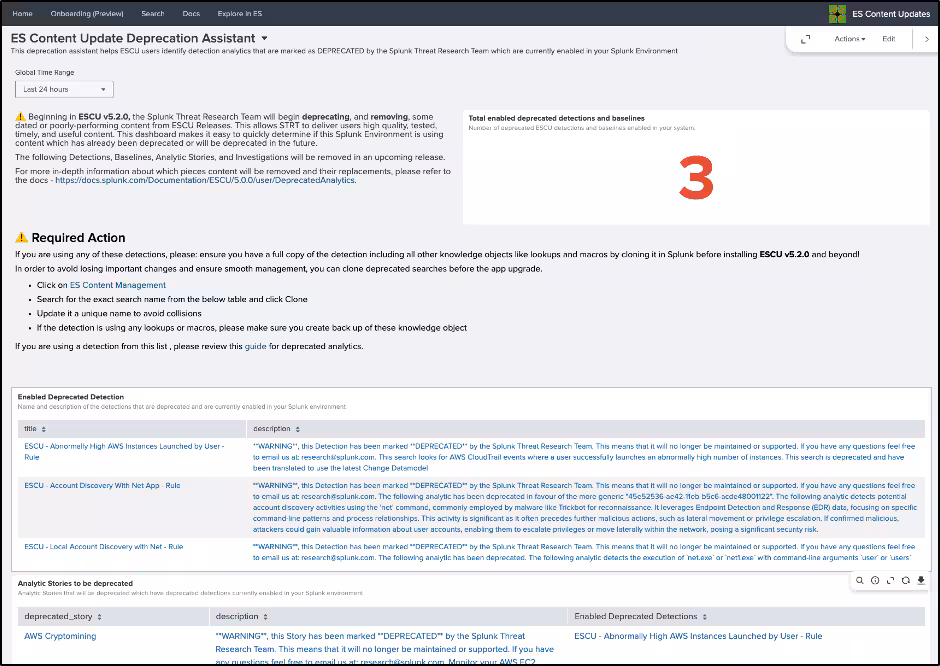Open panel search via magnifying glass icon
Viewport: 940px width, 666px height.
(861, 580)
